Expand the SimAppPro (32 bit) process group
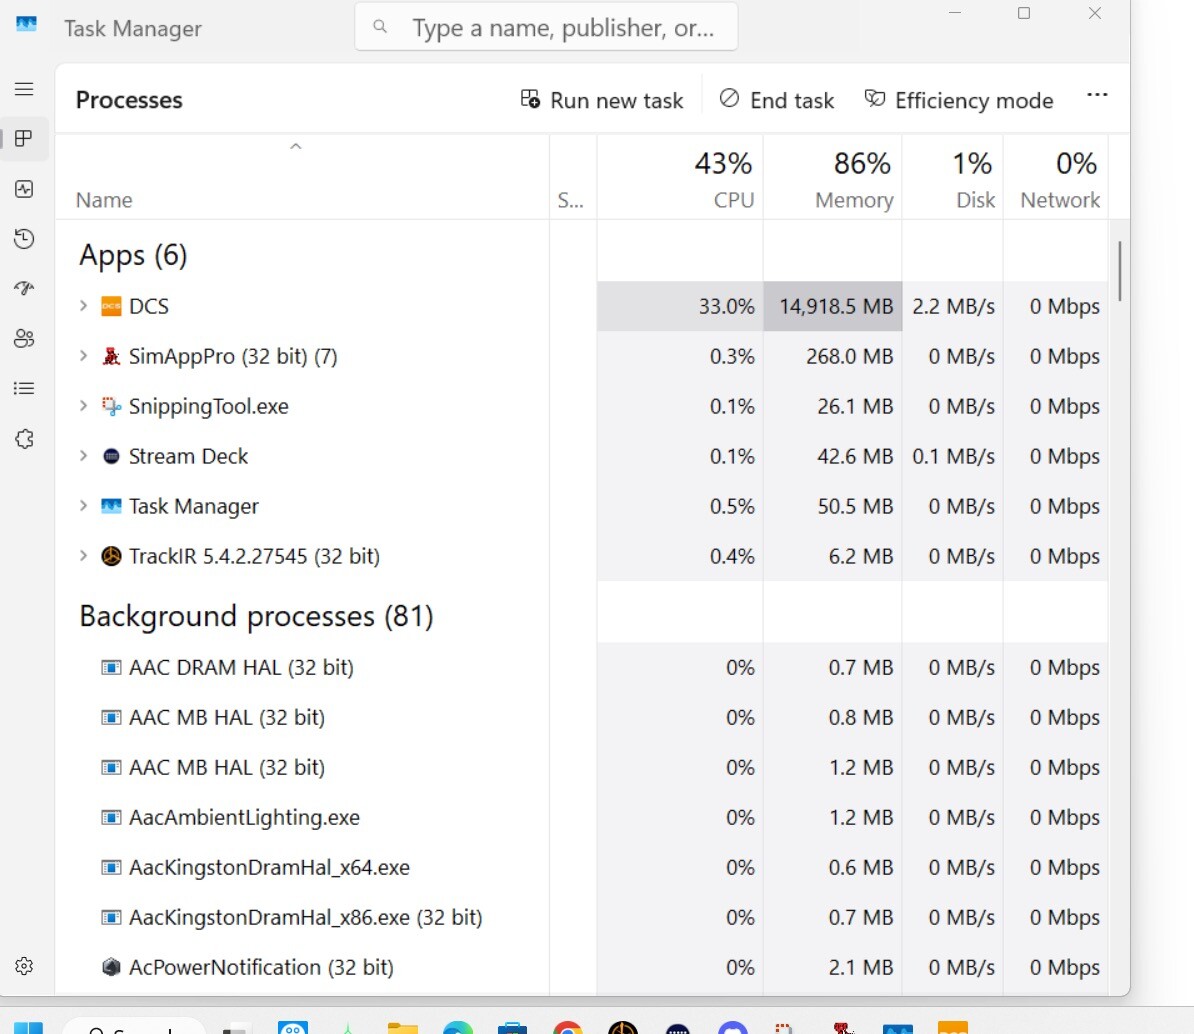1194x1034 pixels. pos(83,356)
